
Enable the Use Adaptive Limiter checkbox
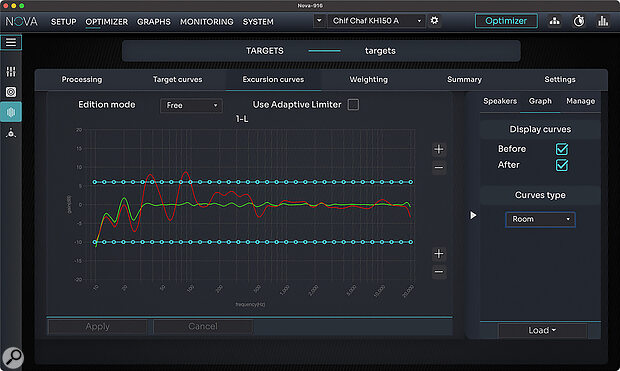pyautogui.click(x=353, y=105)
